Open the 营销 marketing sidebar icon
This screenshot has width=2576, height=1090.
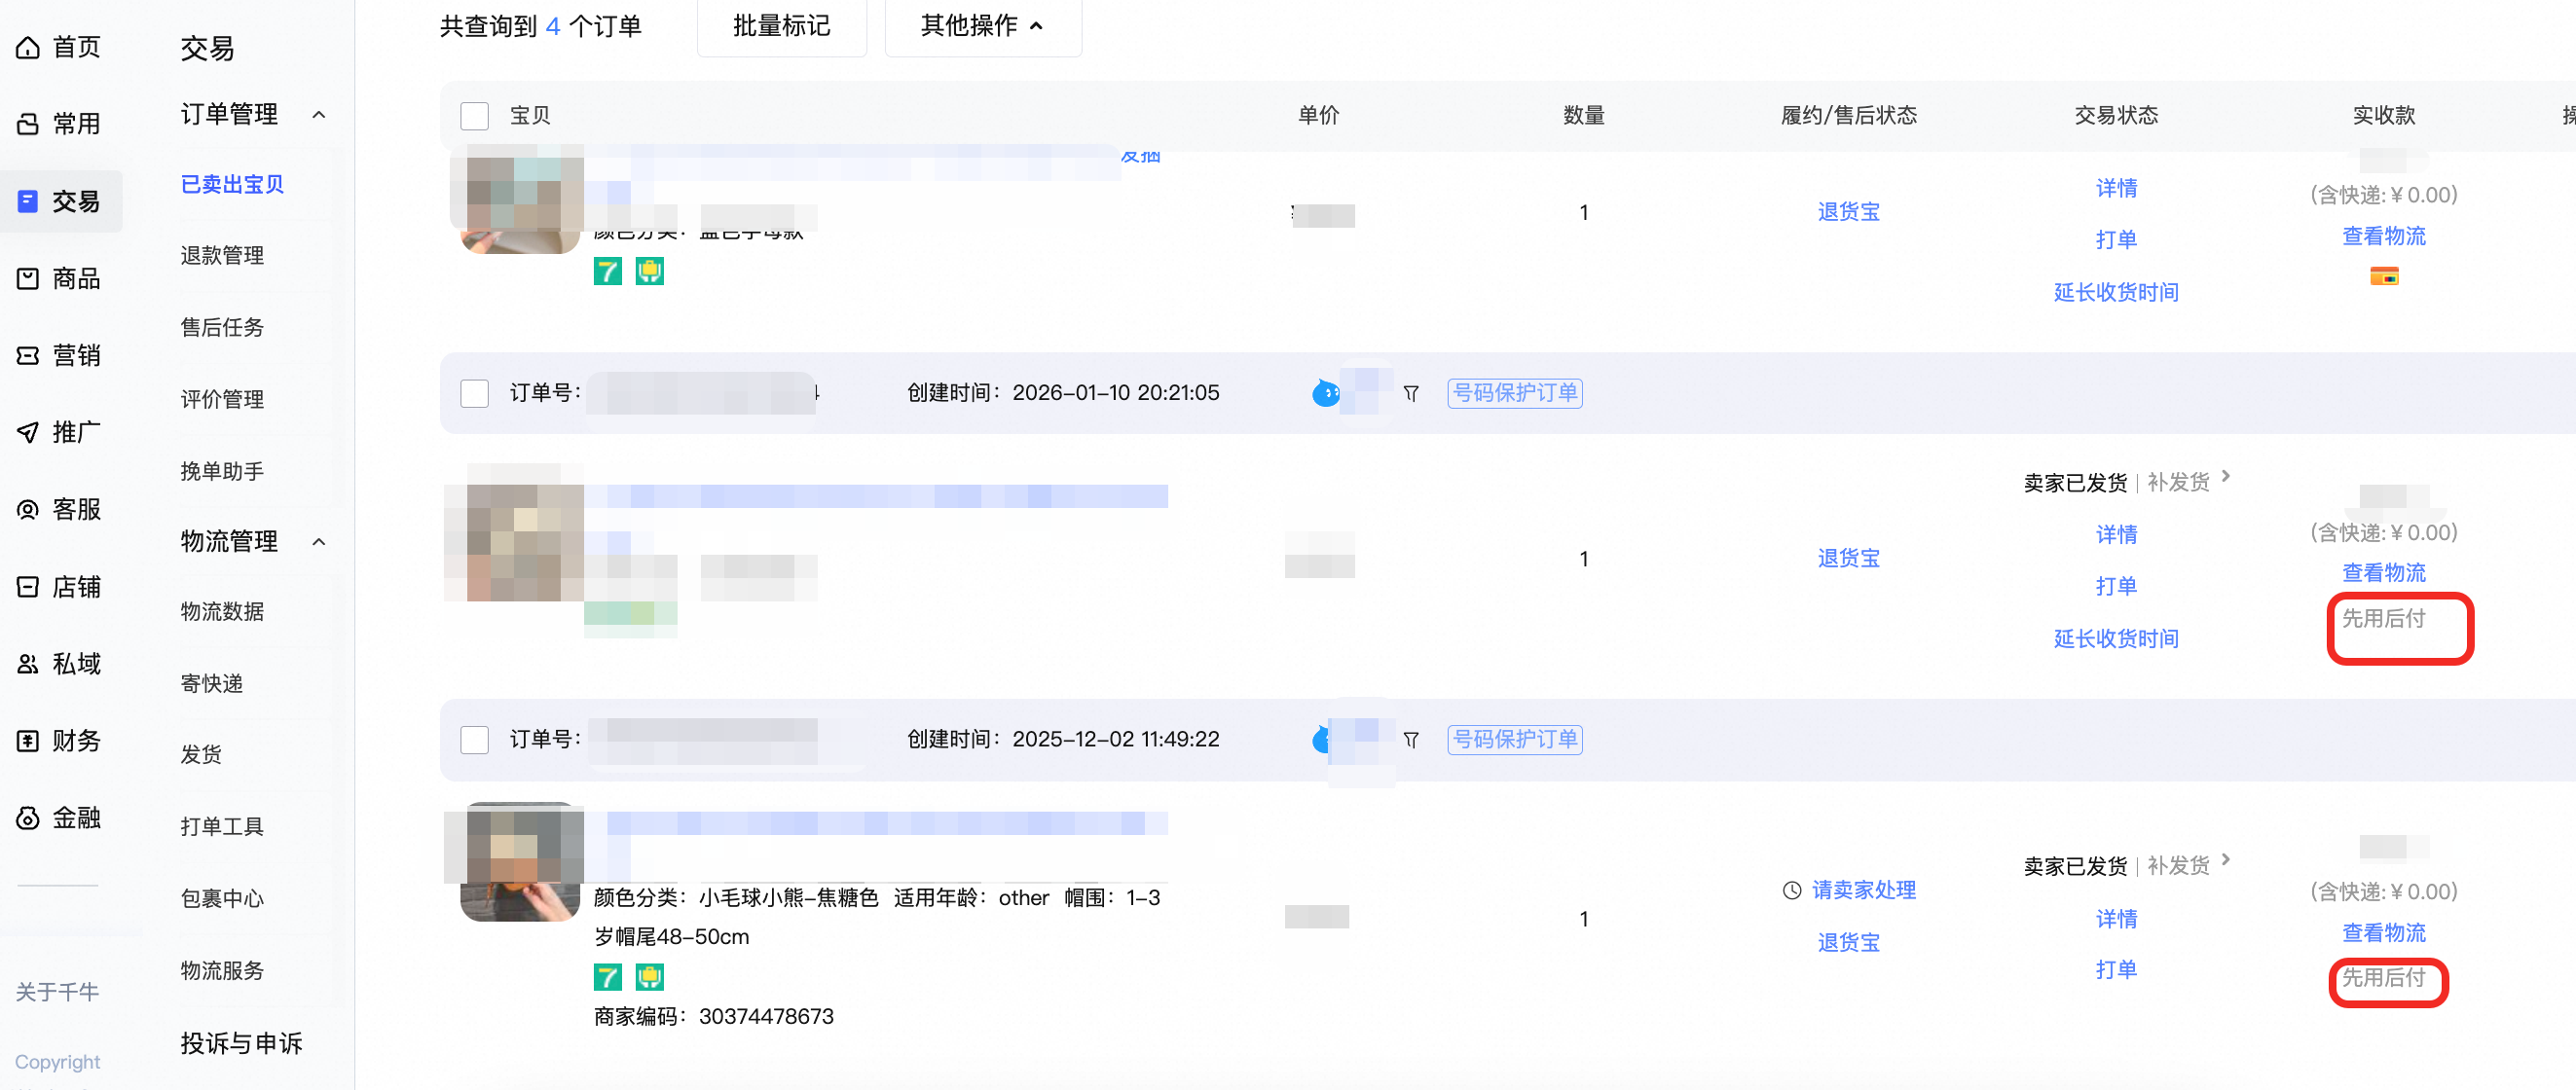click(28, 355)
